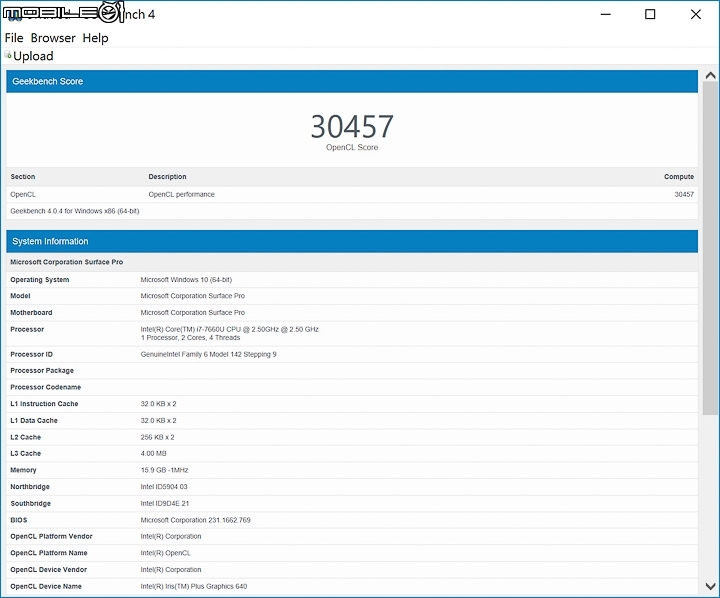Click the Processor Package label
This screenshot has width=720, height=598.
click(42, 371)
